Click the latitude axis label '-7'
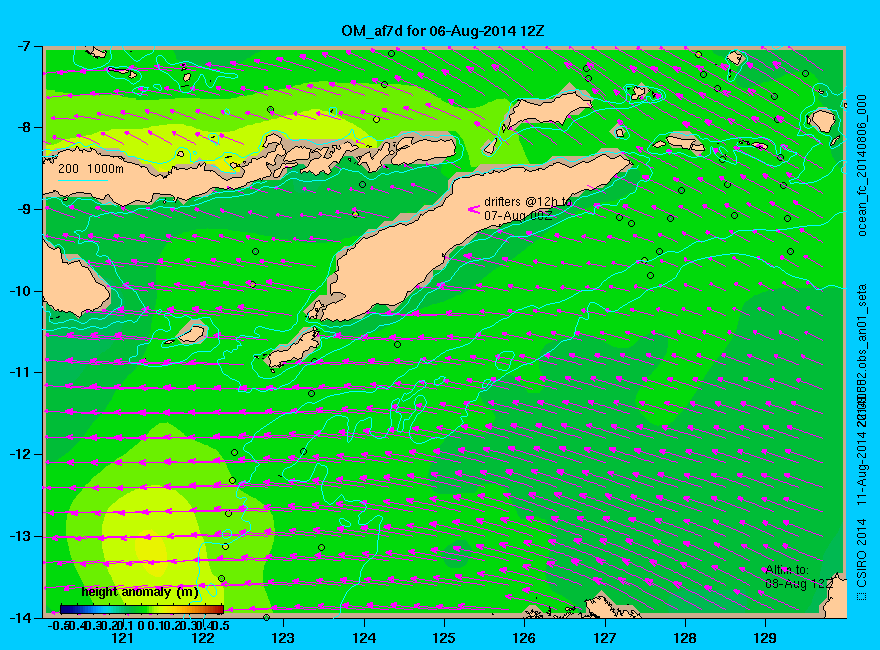The height and width of the screenshot is (650, 880). pyautogui.click(x=23, y=46)
